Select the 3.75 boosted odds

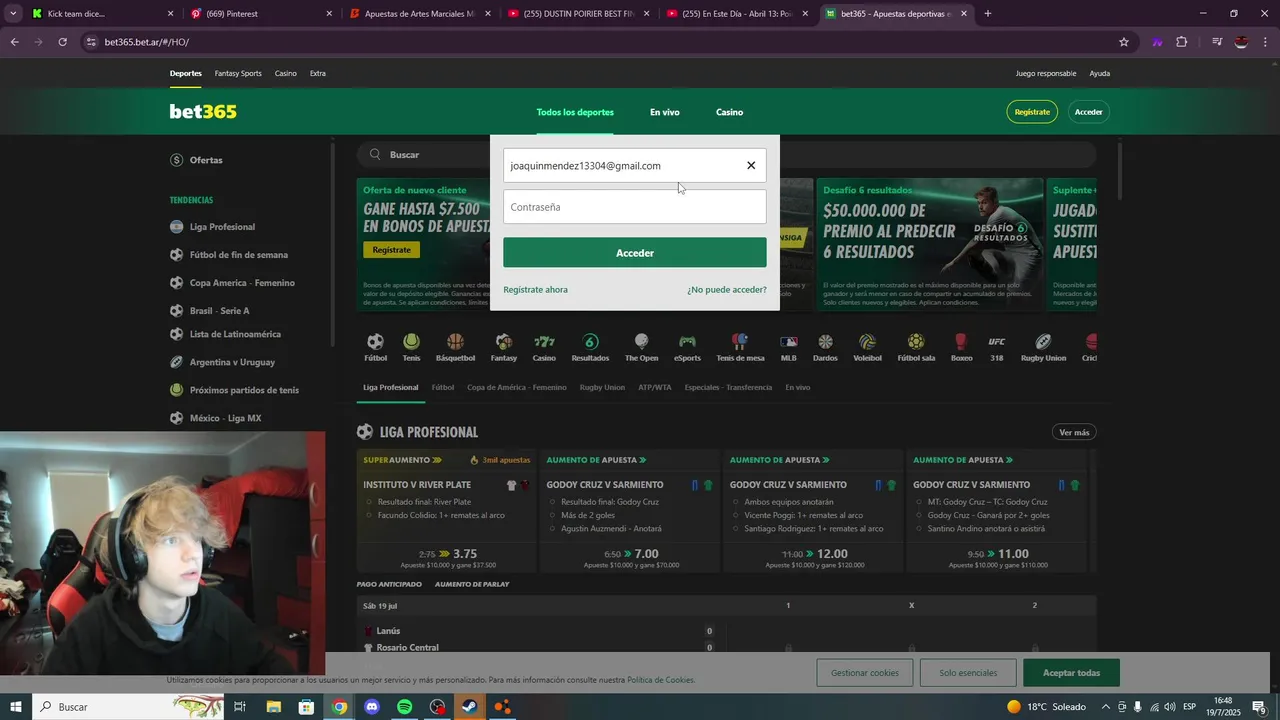click(465, 553)
